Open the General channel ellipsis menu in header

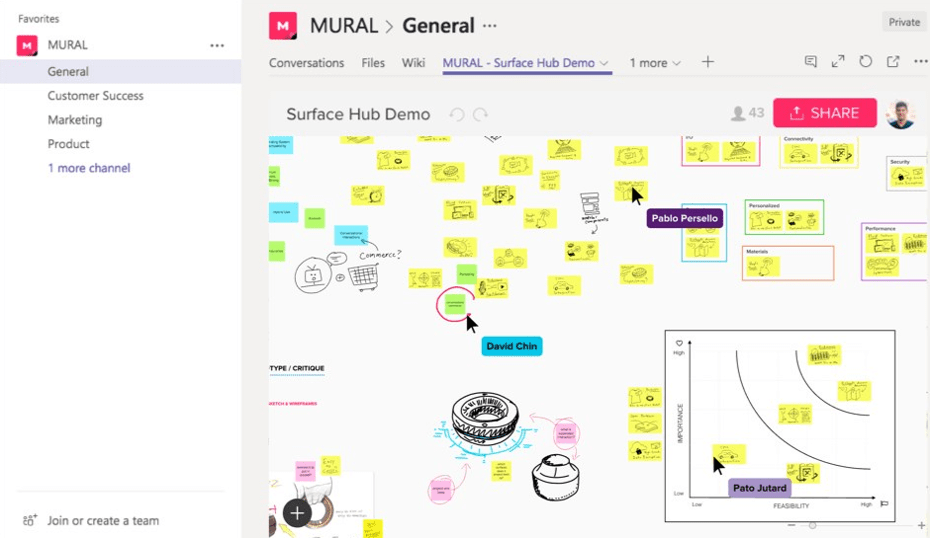tap(489, 26)
